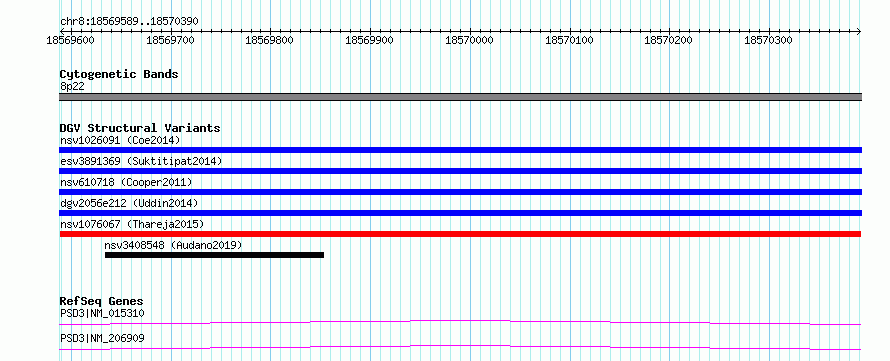Open variant nsv1026091 (Coe2014) label
Image resolution: width=890 pixels, height=361 pixels.
(120, 140)
